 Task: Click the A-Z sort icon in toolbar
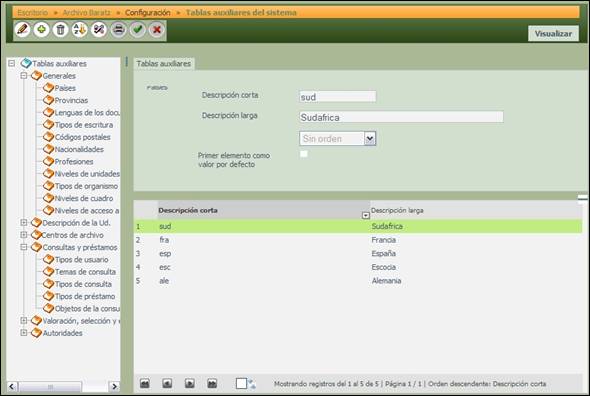tap(79, 29)
